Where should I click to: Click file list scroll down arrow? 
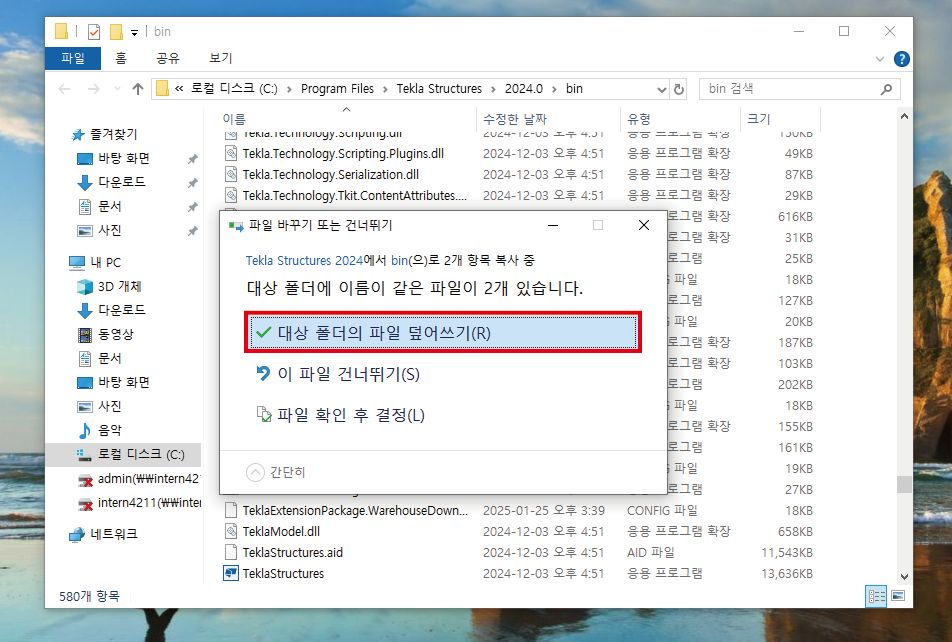[904, 577]
